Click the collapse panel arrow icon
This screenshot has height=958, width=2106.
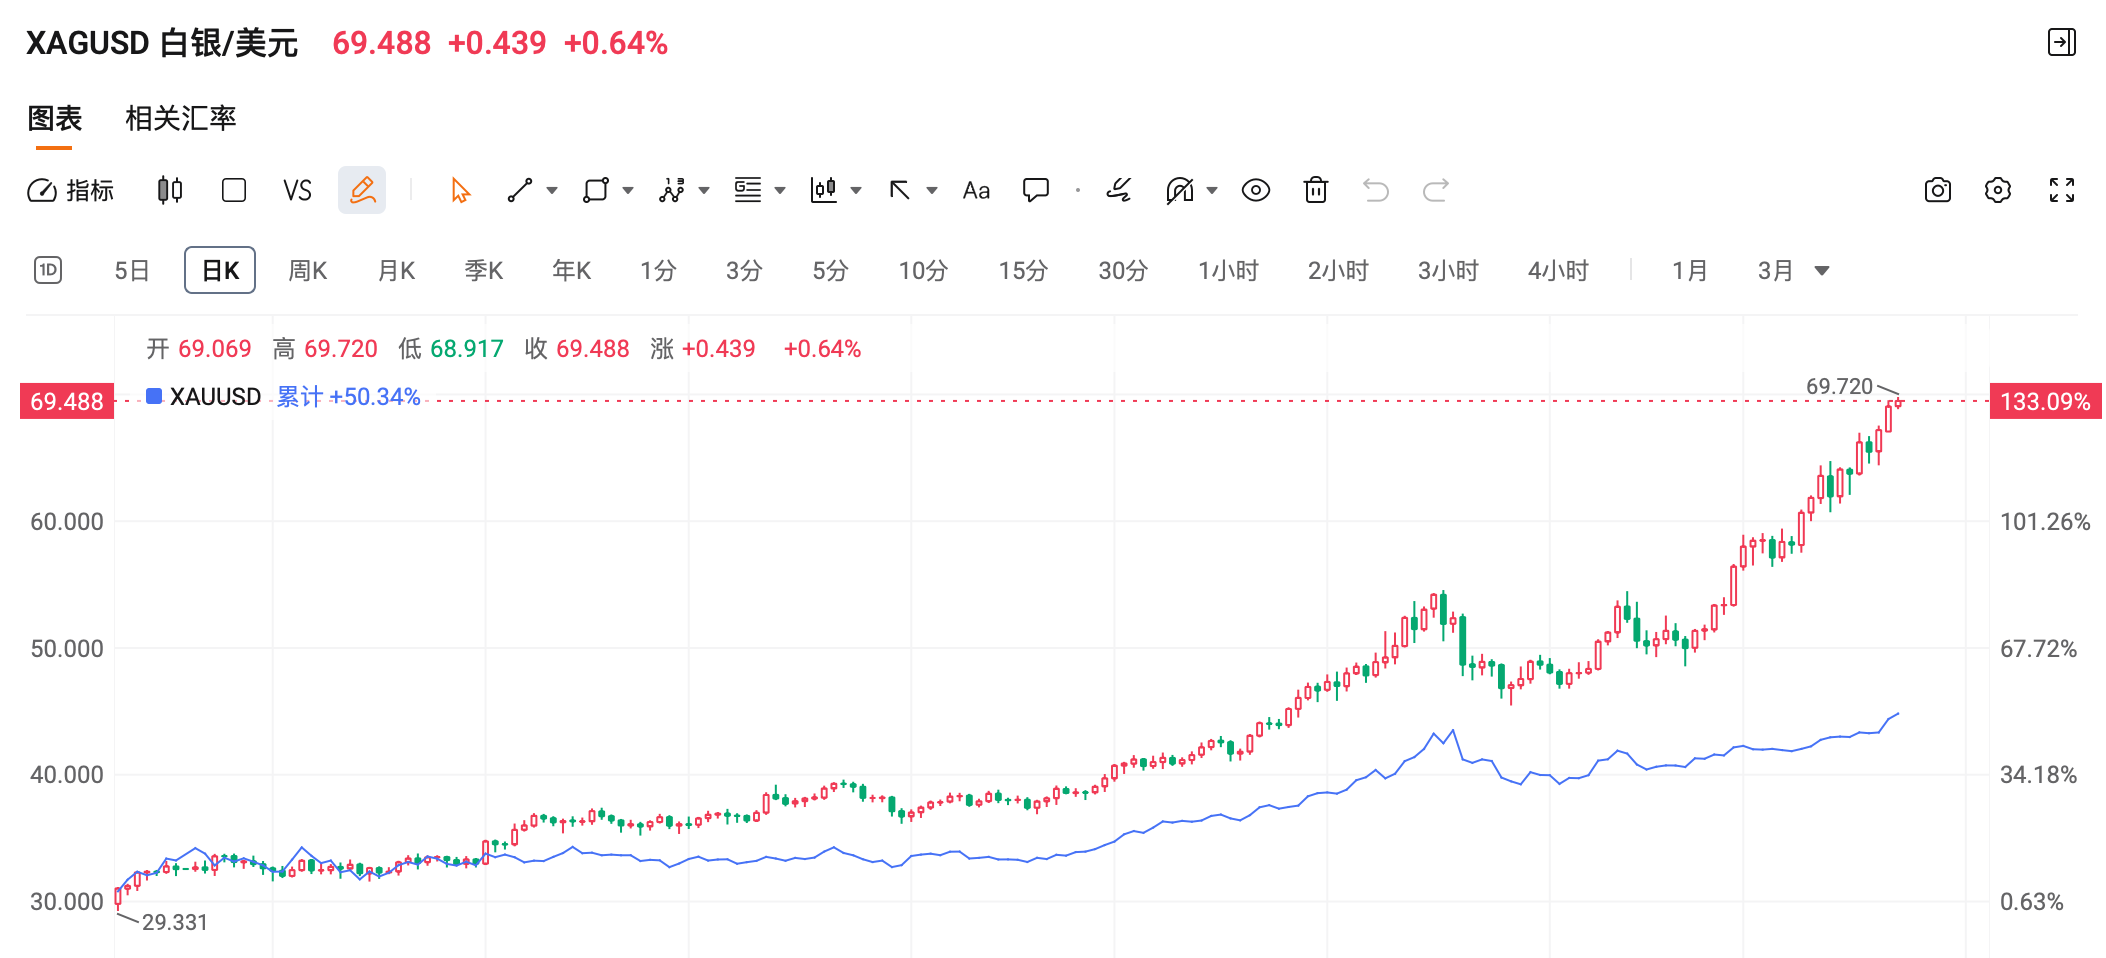click(2061, 42)
